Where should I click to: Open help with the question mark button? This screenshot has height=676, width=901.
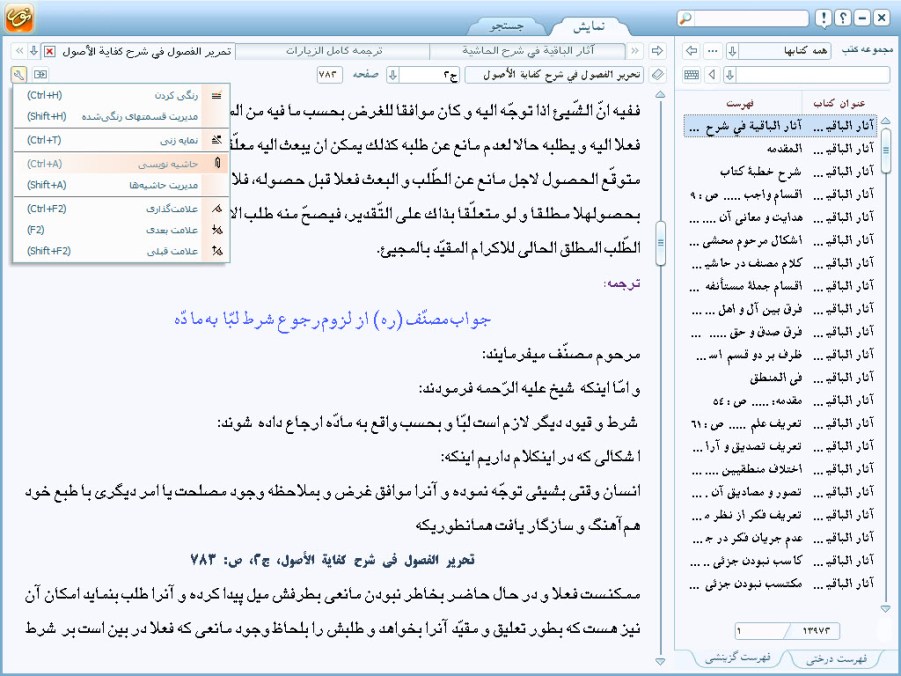(x=842, y=18)
